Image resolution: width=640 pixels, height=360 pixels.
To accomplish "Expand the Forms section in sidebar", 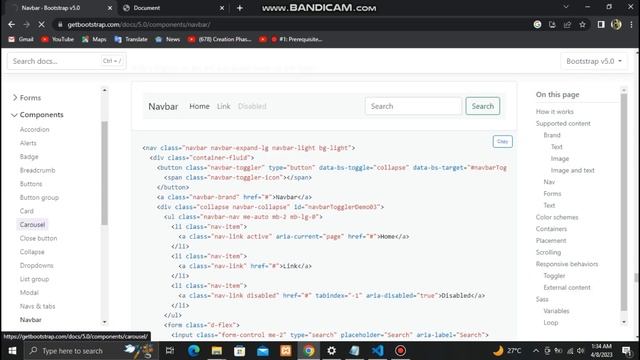I will [27, 98].
